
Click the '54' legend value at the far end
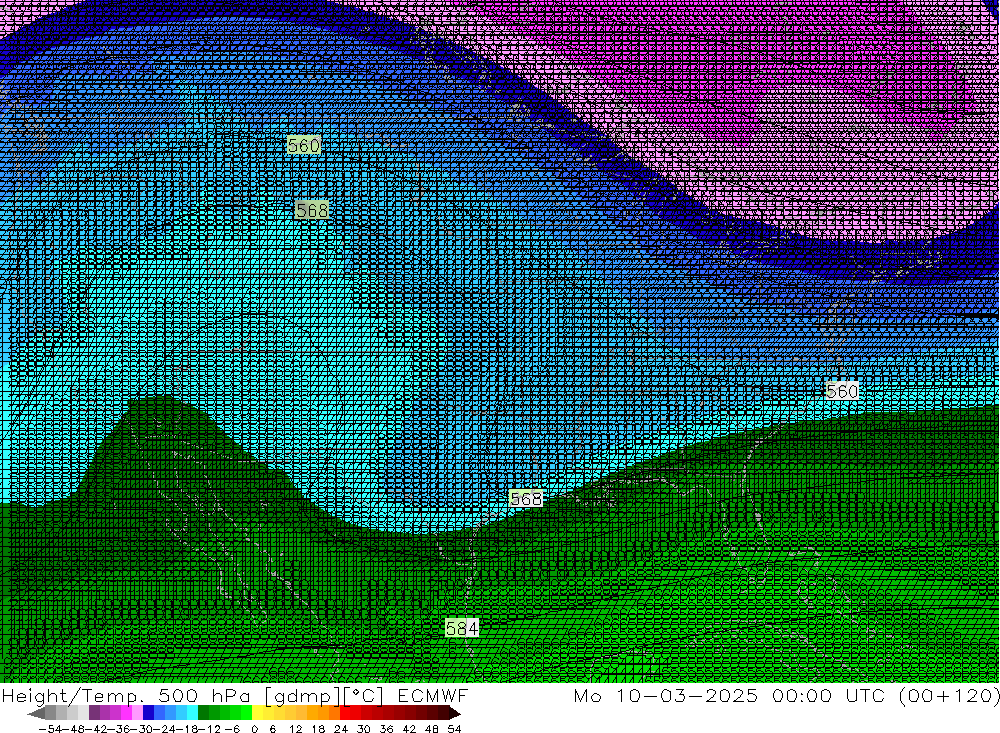[454, 729]
